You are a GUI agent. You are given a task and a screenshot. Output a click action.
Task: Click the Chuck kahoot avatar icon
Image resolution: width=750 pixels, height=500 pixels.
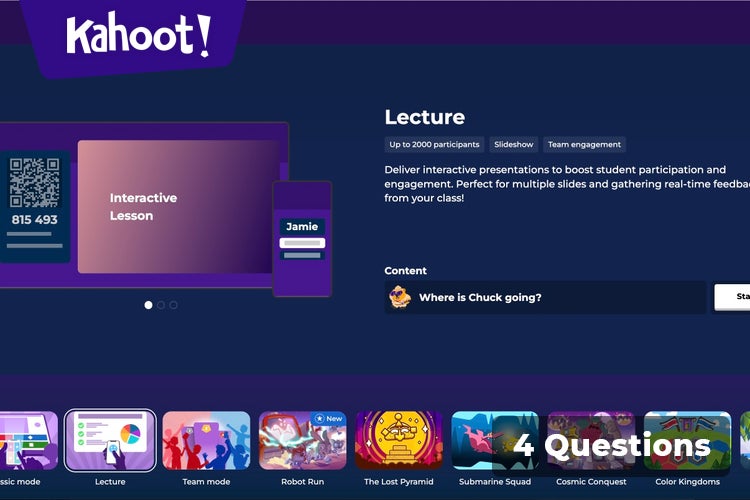pos(400,297)
